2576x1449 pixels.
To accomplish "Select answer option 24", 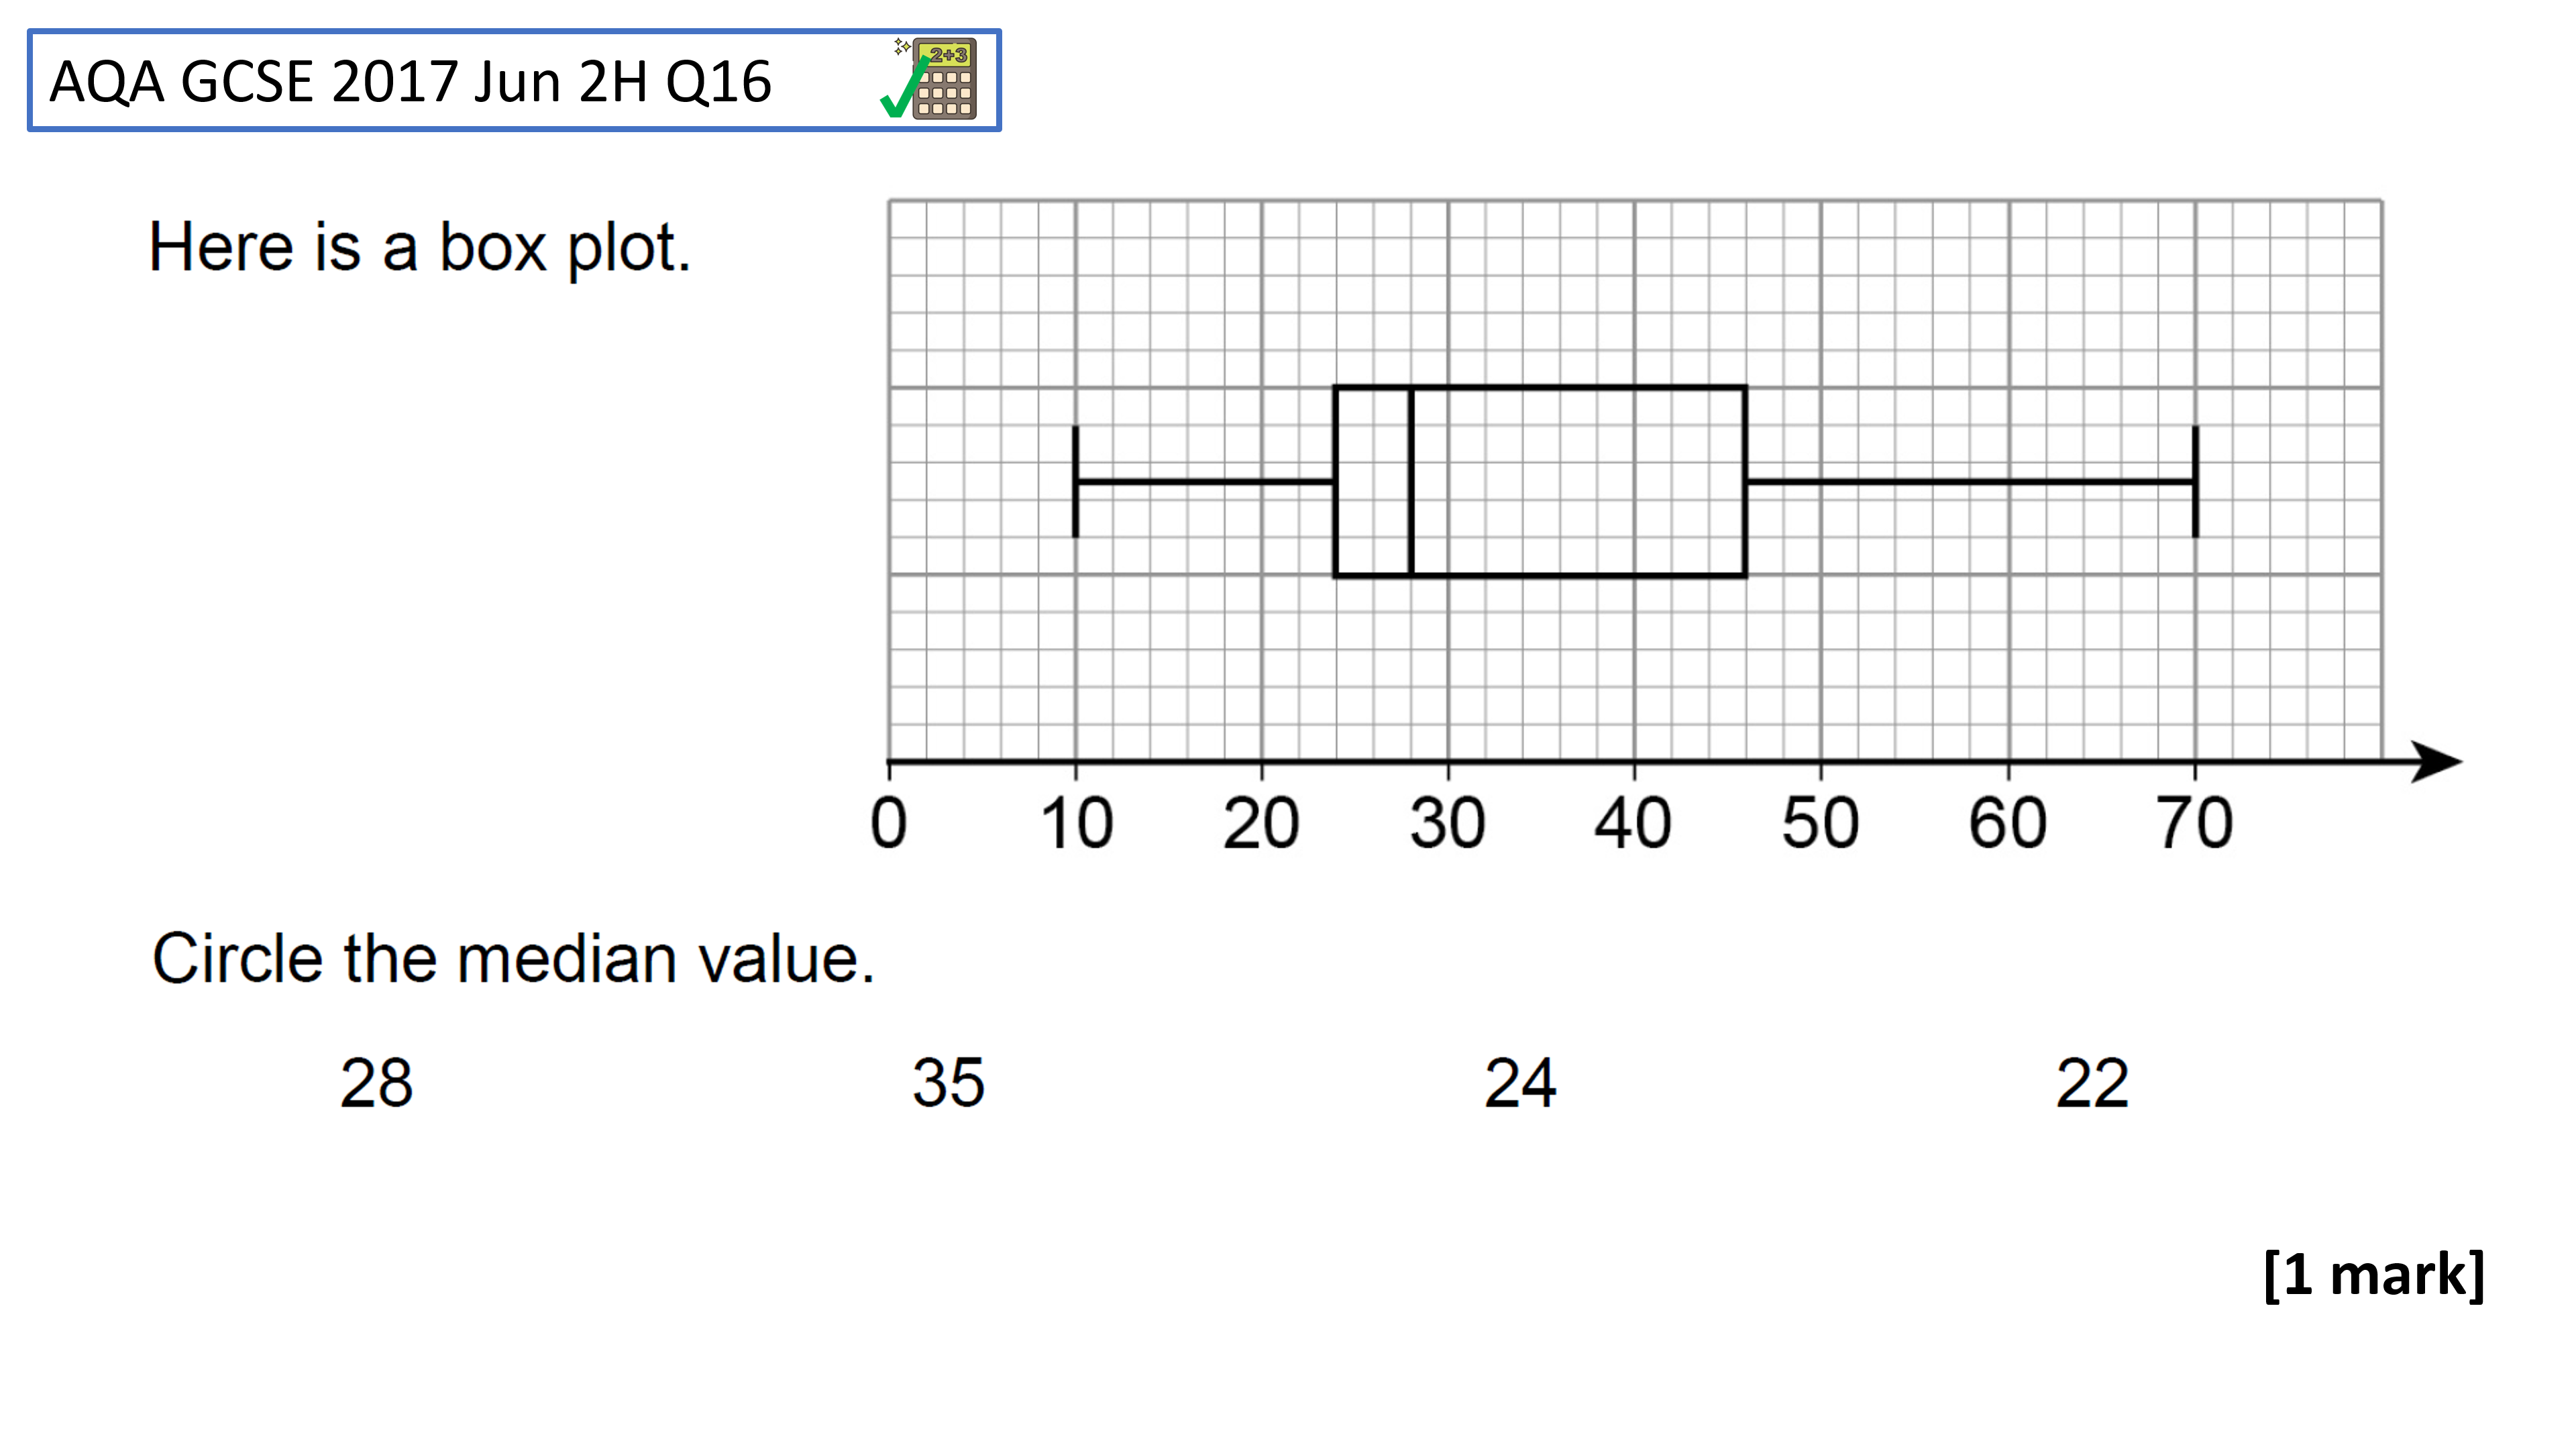I will pyautogui.click(x=1520, y=1083).
